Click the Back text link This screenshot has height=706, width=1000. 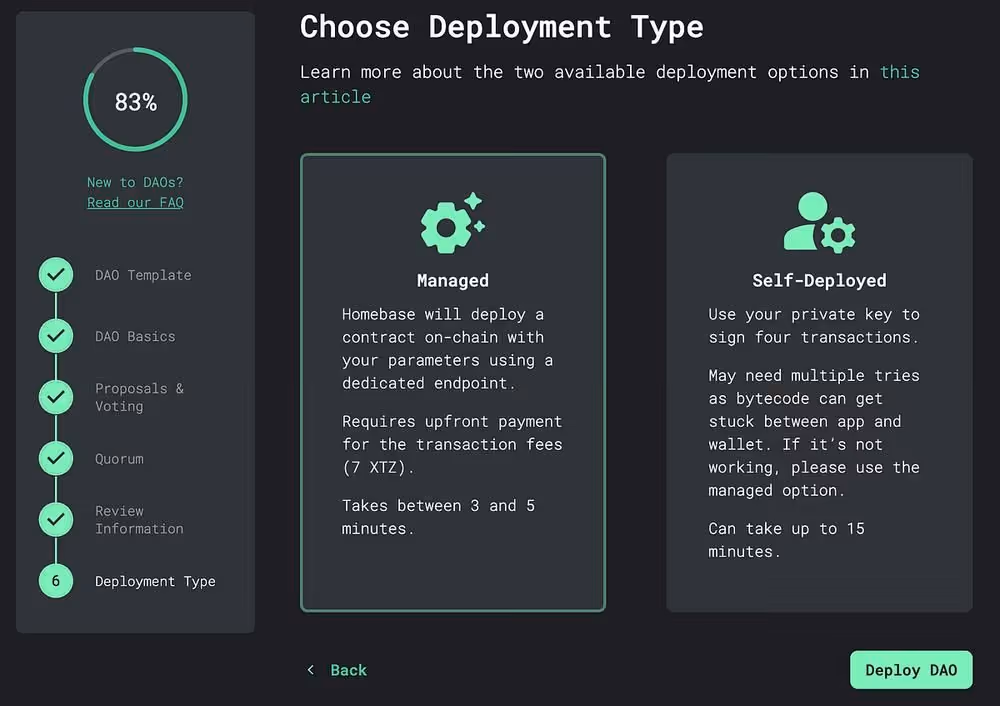click(x=348, y=670)
